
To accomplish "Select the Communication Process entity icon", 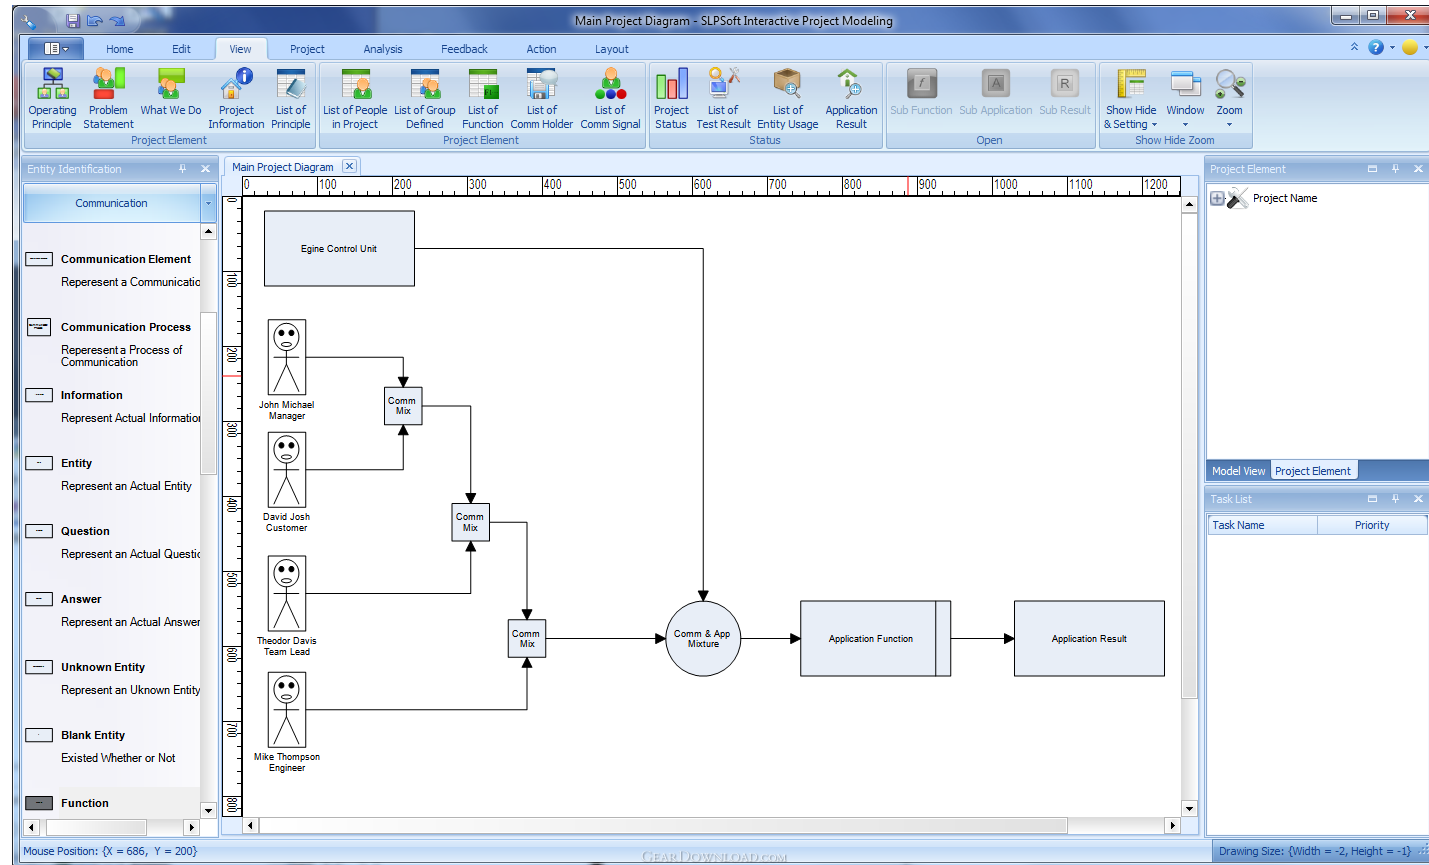I will coord(39,327).
